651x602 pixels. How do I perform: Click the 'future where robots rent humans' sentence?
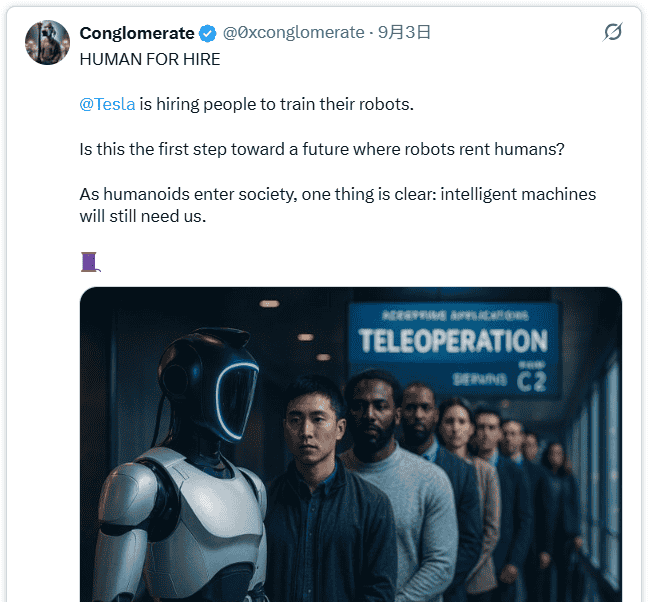(x=322, y=149)
